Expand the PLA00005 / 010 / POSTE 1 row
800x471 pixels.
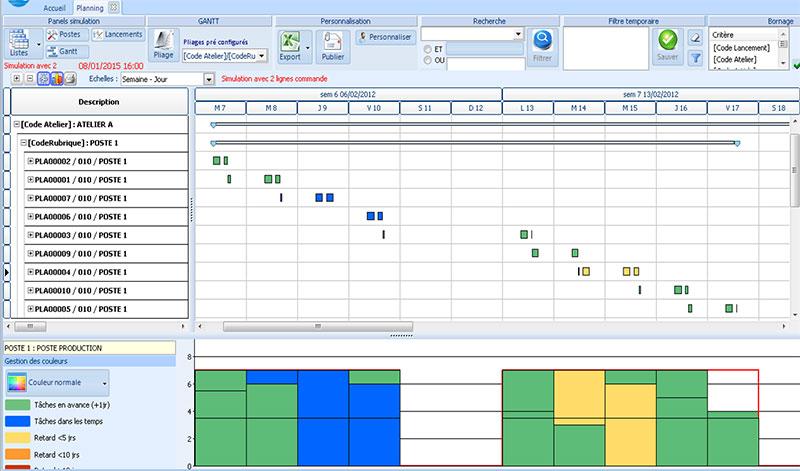[30, 309]
